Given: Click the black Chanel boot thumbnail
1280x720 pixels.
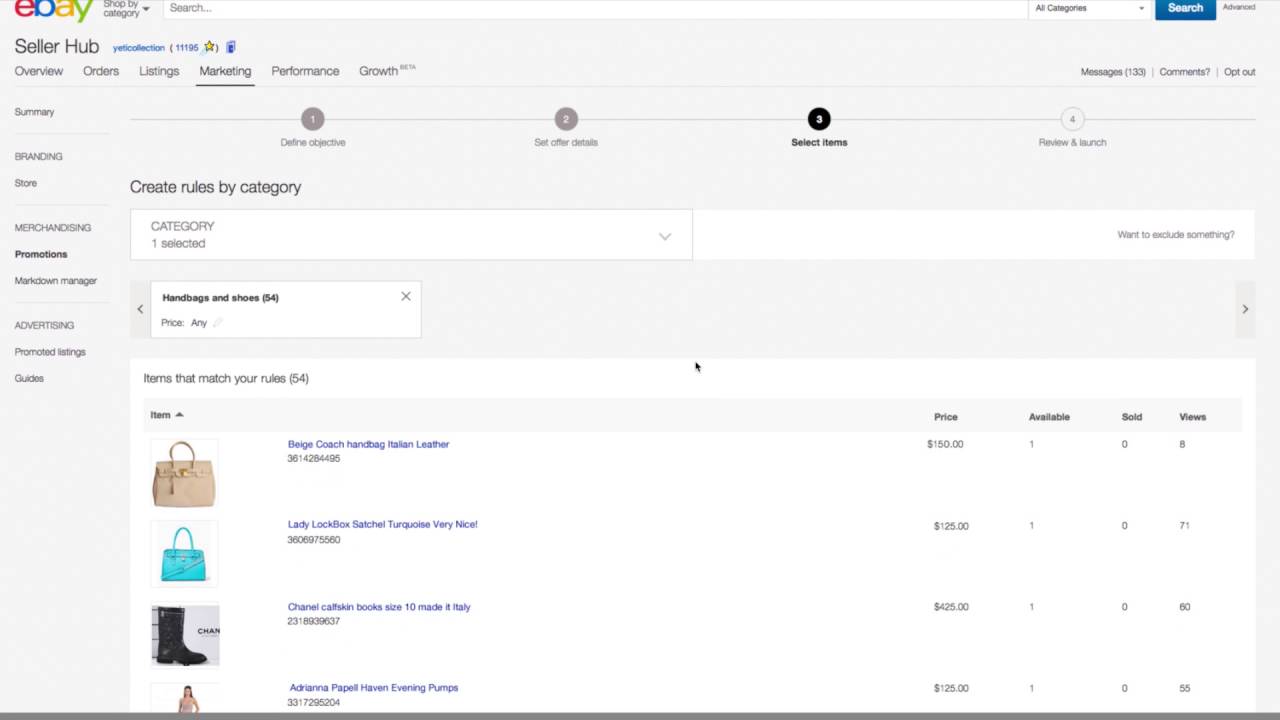Looking at the screenshot, I should pyautogui.click(x=185, y=635).
